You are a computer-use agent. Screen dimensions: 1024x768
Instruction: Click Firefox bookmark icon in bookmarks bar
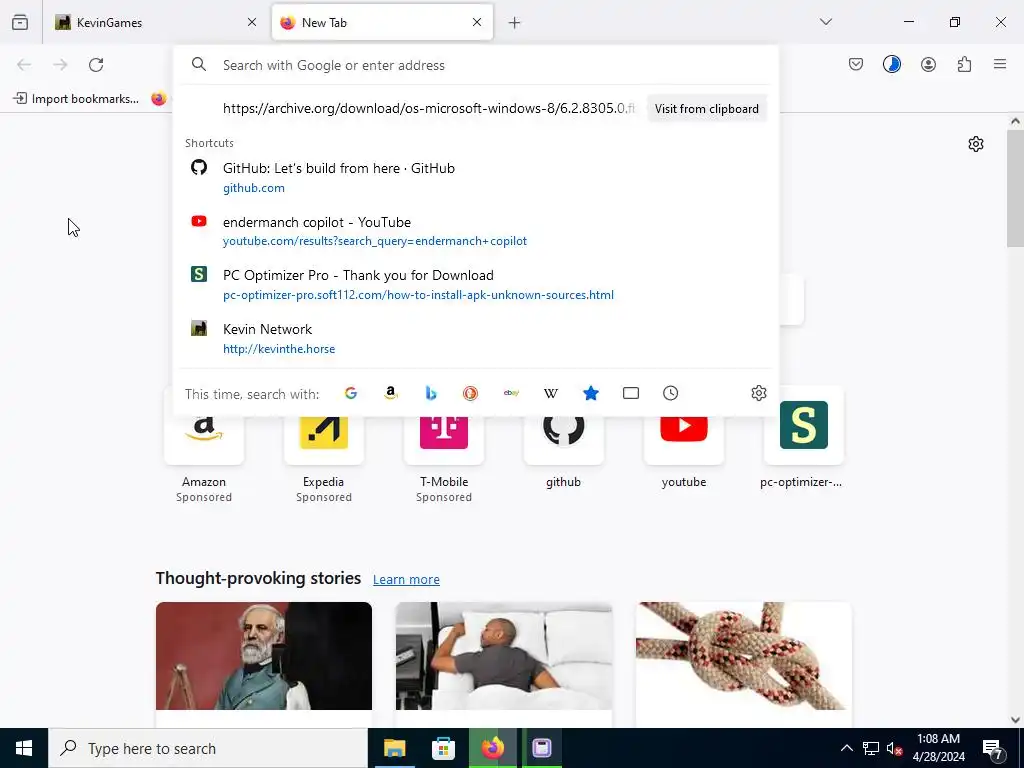pyautogui.click(x=159, y=99)
